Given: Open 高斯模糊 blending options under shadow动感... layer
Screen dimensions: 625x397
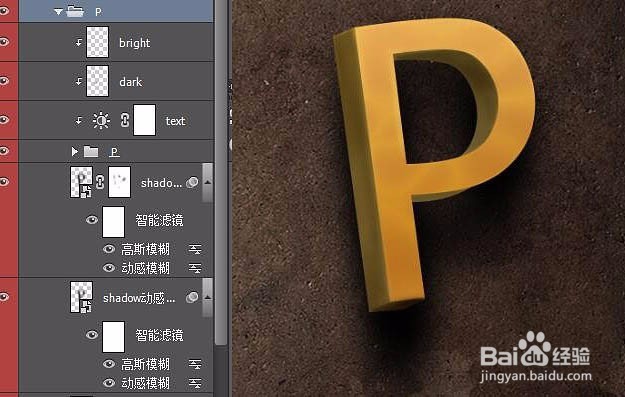Looking at the screenshot, I should pos(195,364).
